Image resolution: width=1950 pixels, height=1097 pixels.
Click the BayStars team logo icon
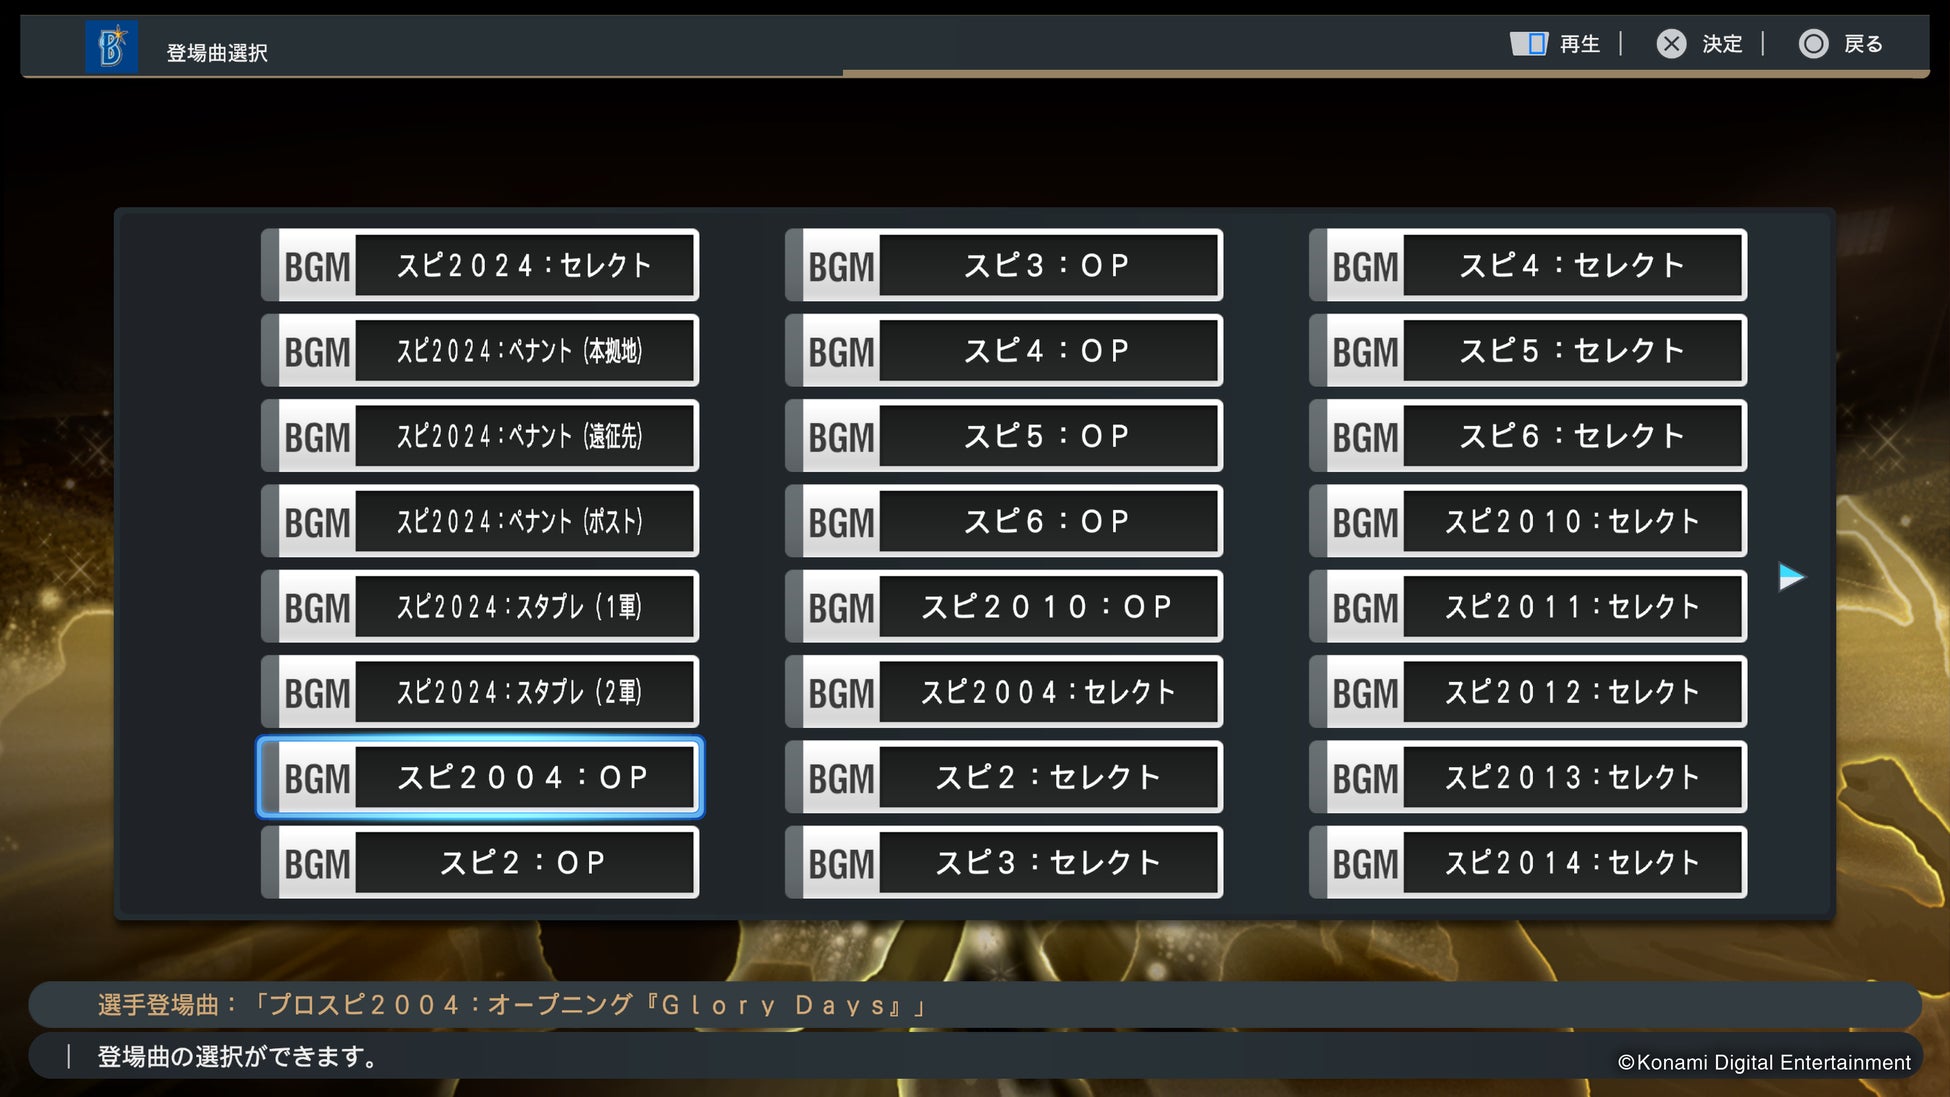[112, 46]
